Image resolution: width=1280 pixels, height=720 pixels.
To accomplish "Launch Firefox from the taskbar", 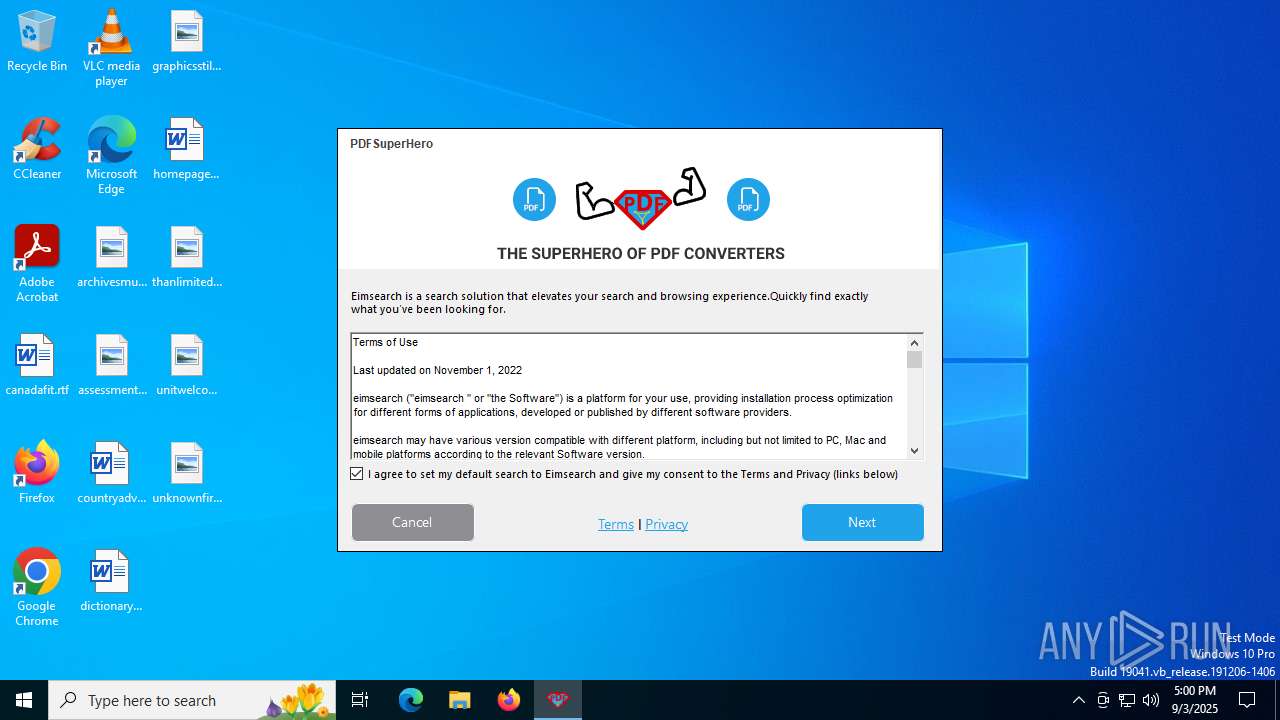I will click(509, 700).
